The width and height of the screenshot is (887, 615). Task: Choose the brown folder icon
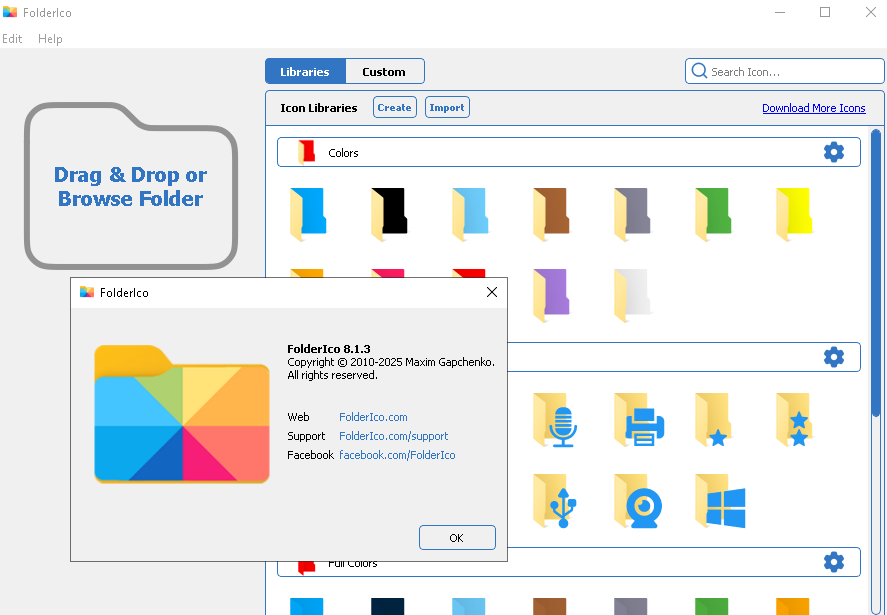(551, 214)
